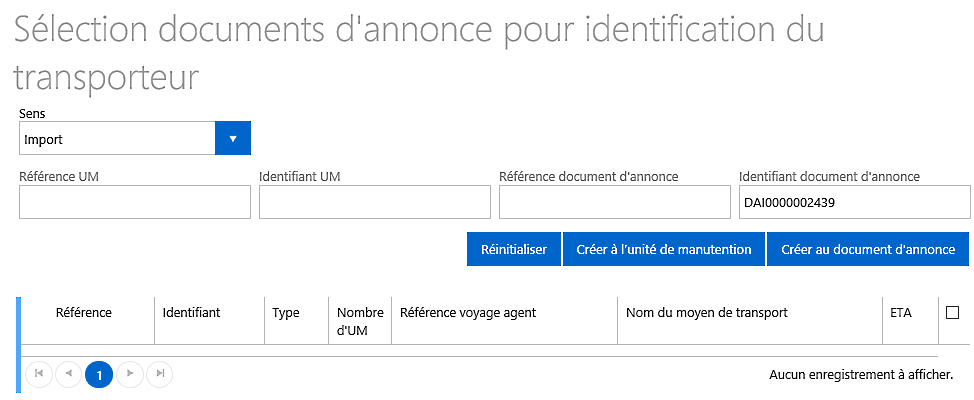Click Créer au document d'annonce button
This screenshot has height=400, width=974.
click(868, 249)
